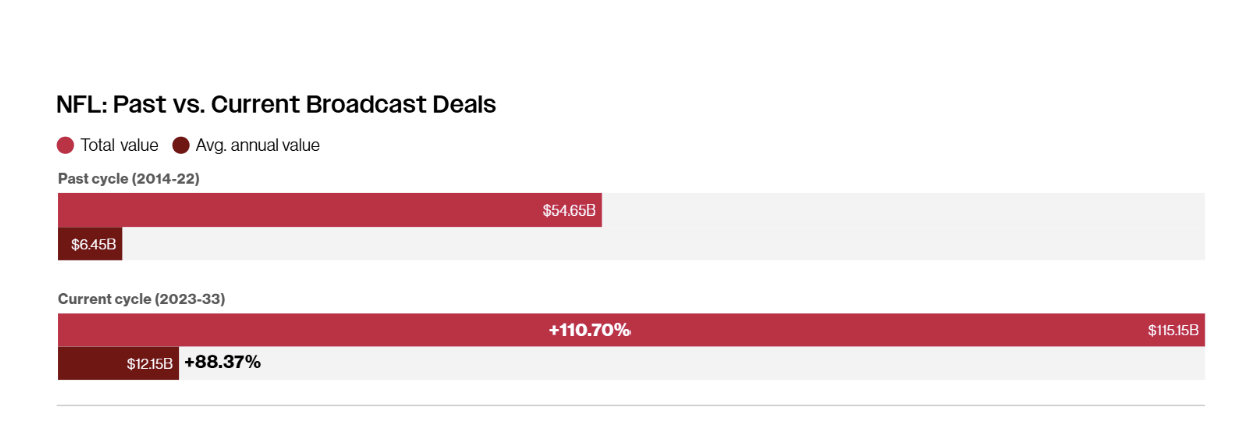Click the word "Deals" in the chart title
This screenshot has height=426, width=1256.
point(463,104)
